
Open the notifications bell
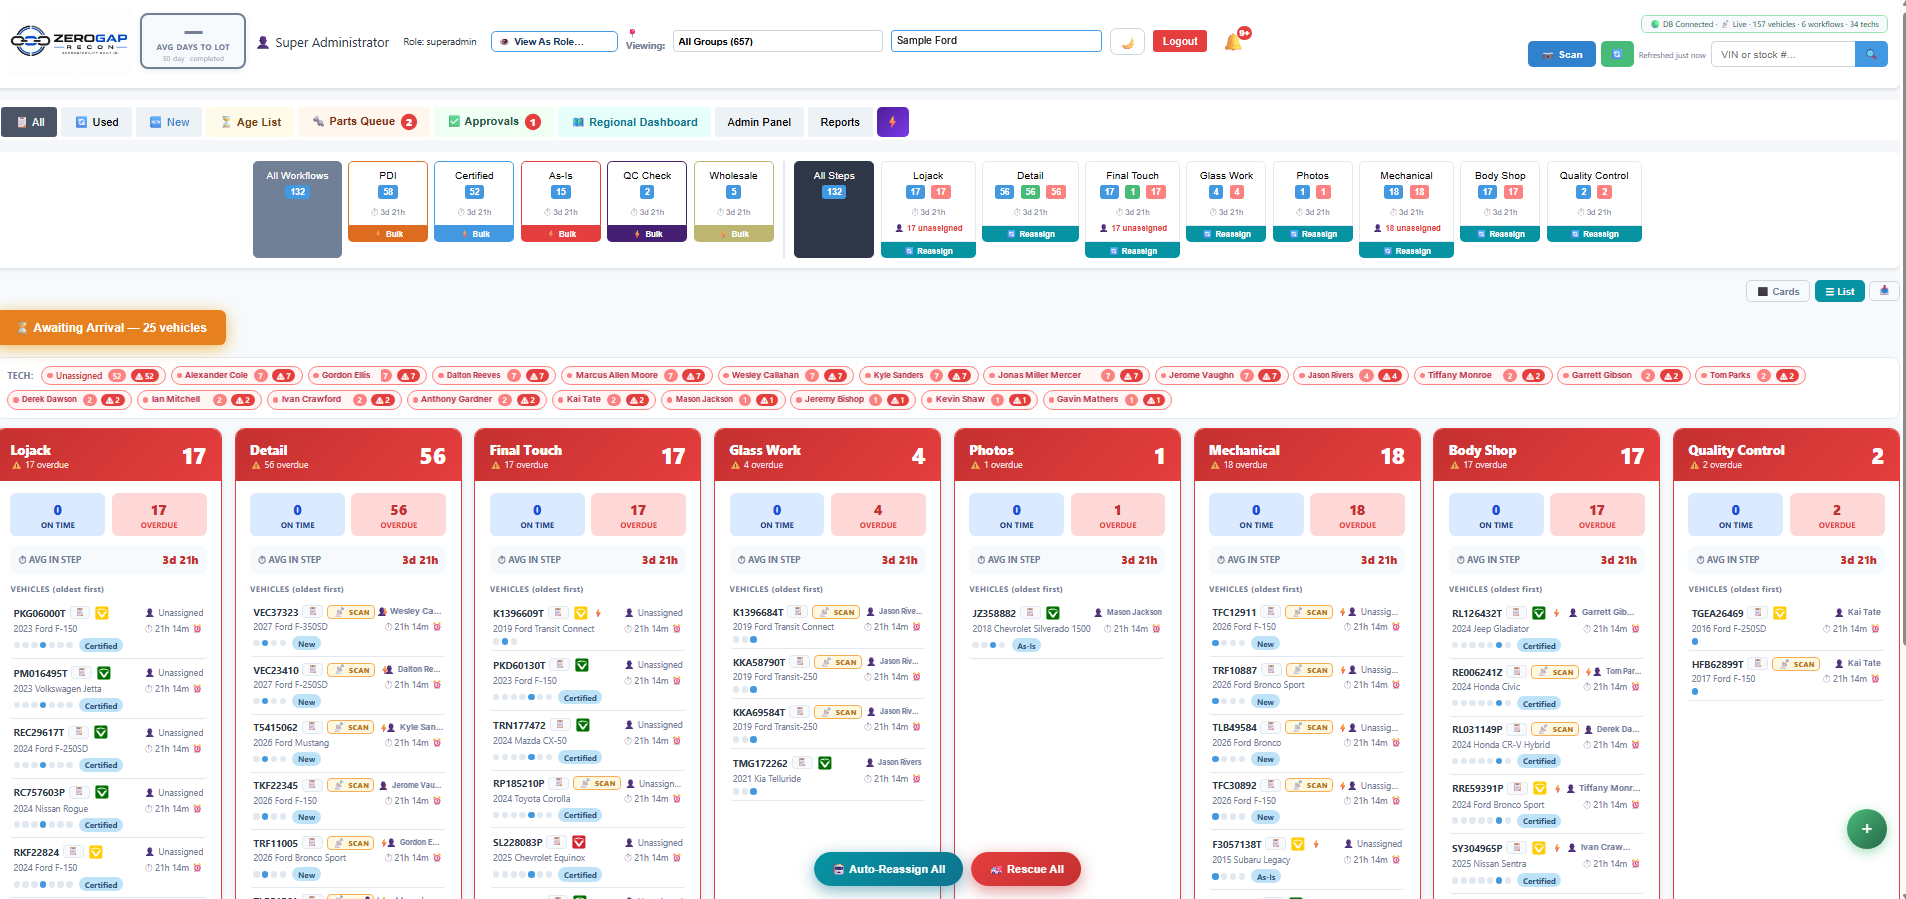coord(1234,42)
